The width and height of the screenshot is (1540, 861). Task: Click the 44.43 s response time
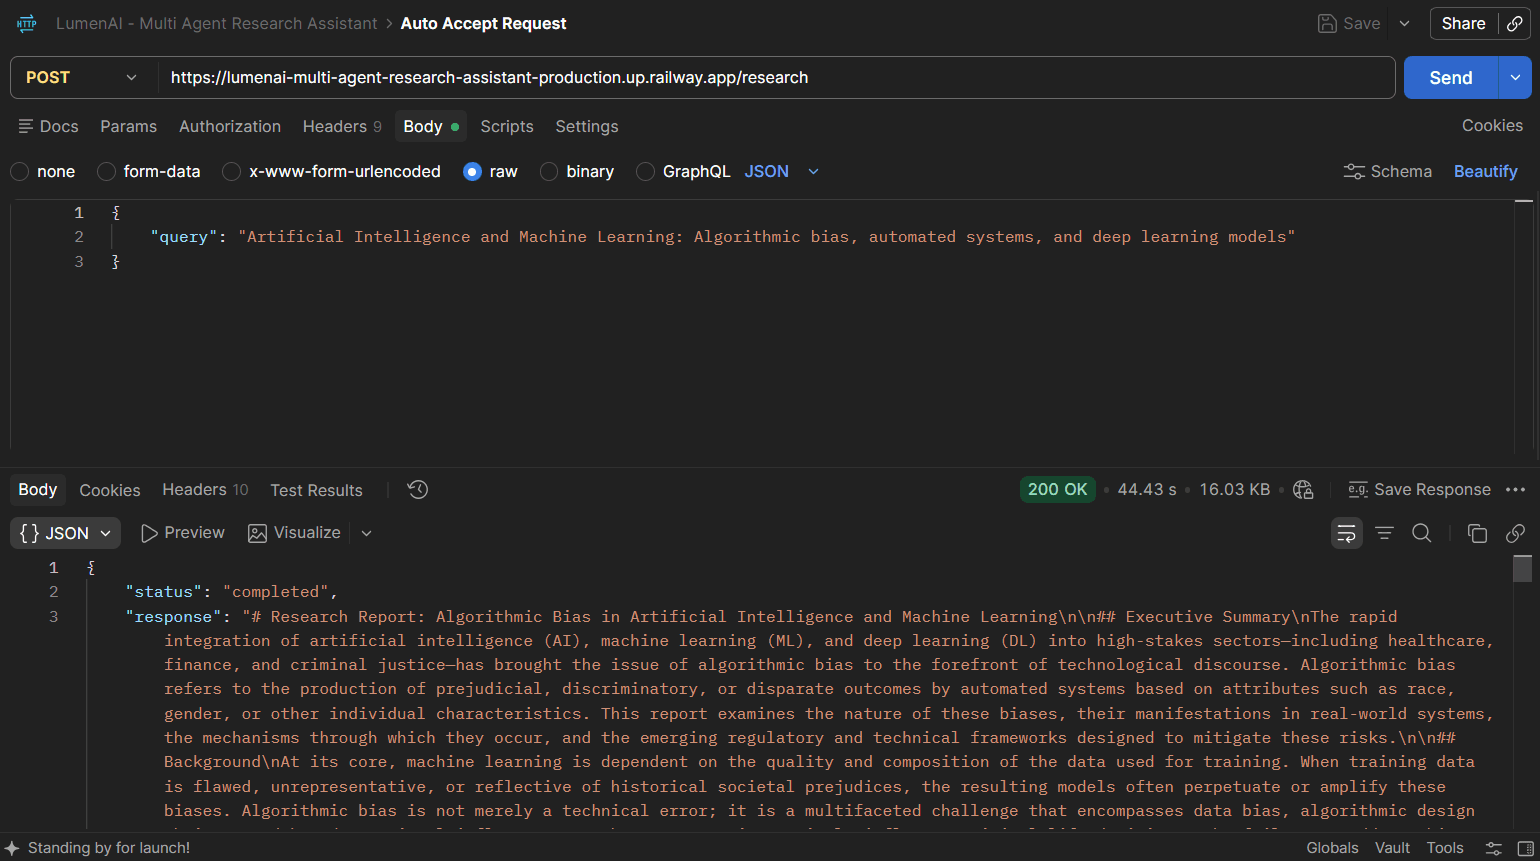pyautogui.click(x=1147, y=489)
